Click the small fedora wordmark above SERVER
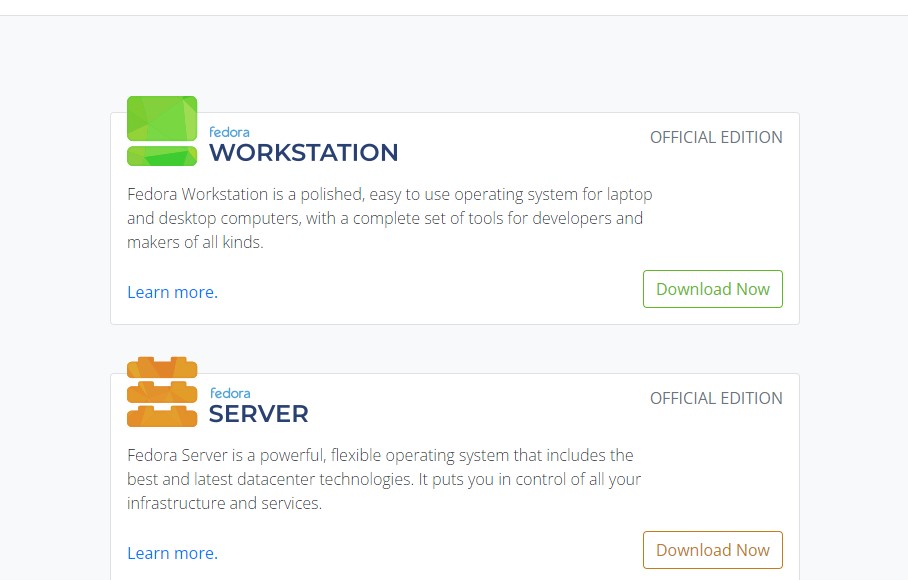This screenshot has height=580, width=908. [230, 393]
